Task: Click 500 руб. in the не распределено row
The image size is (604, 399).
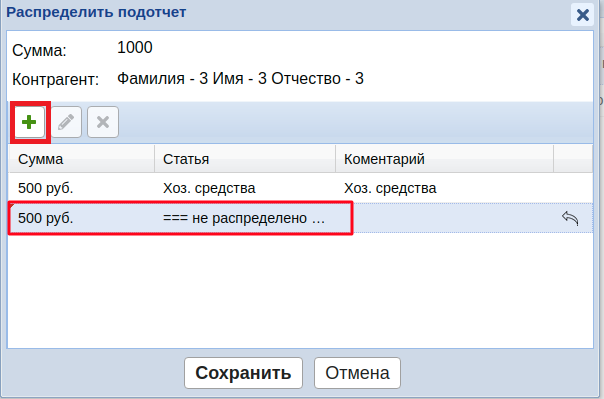Action: coord(45,218)
